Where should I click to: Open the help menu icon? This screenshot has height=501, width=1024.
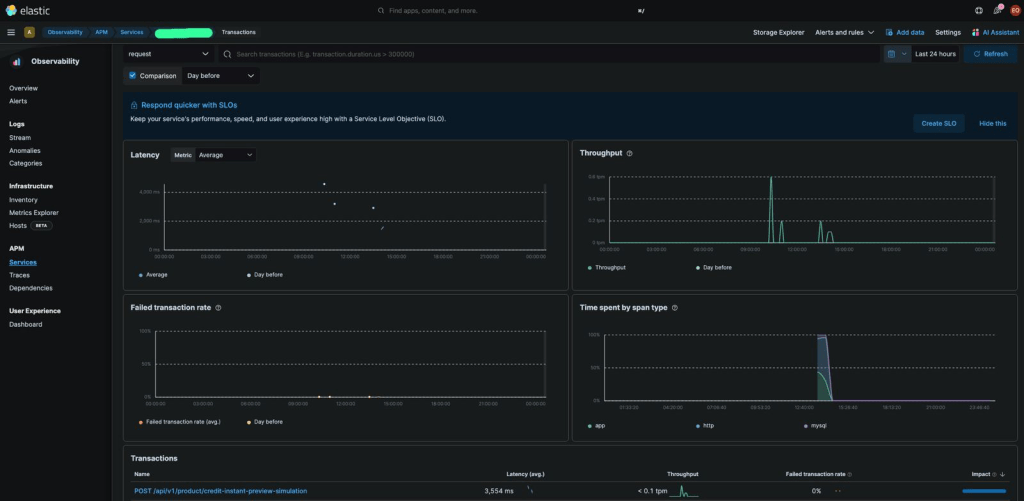(979, 10)
